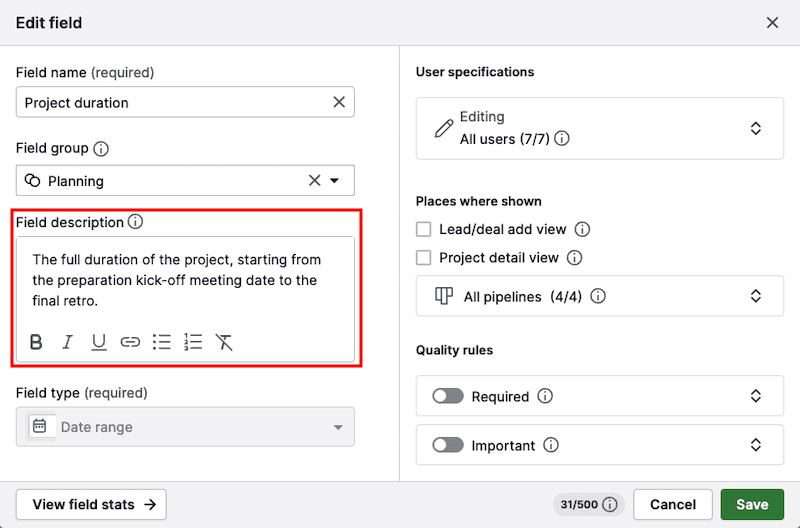800x528 pixels.
Task: Underline the field description text
Action: [x=99, y=342]
